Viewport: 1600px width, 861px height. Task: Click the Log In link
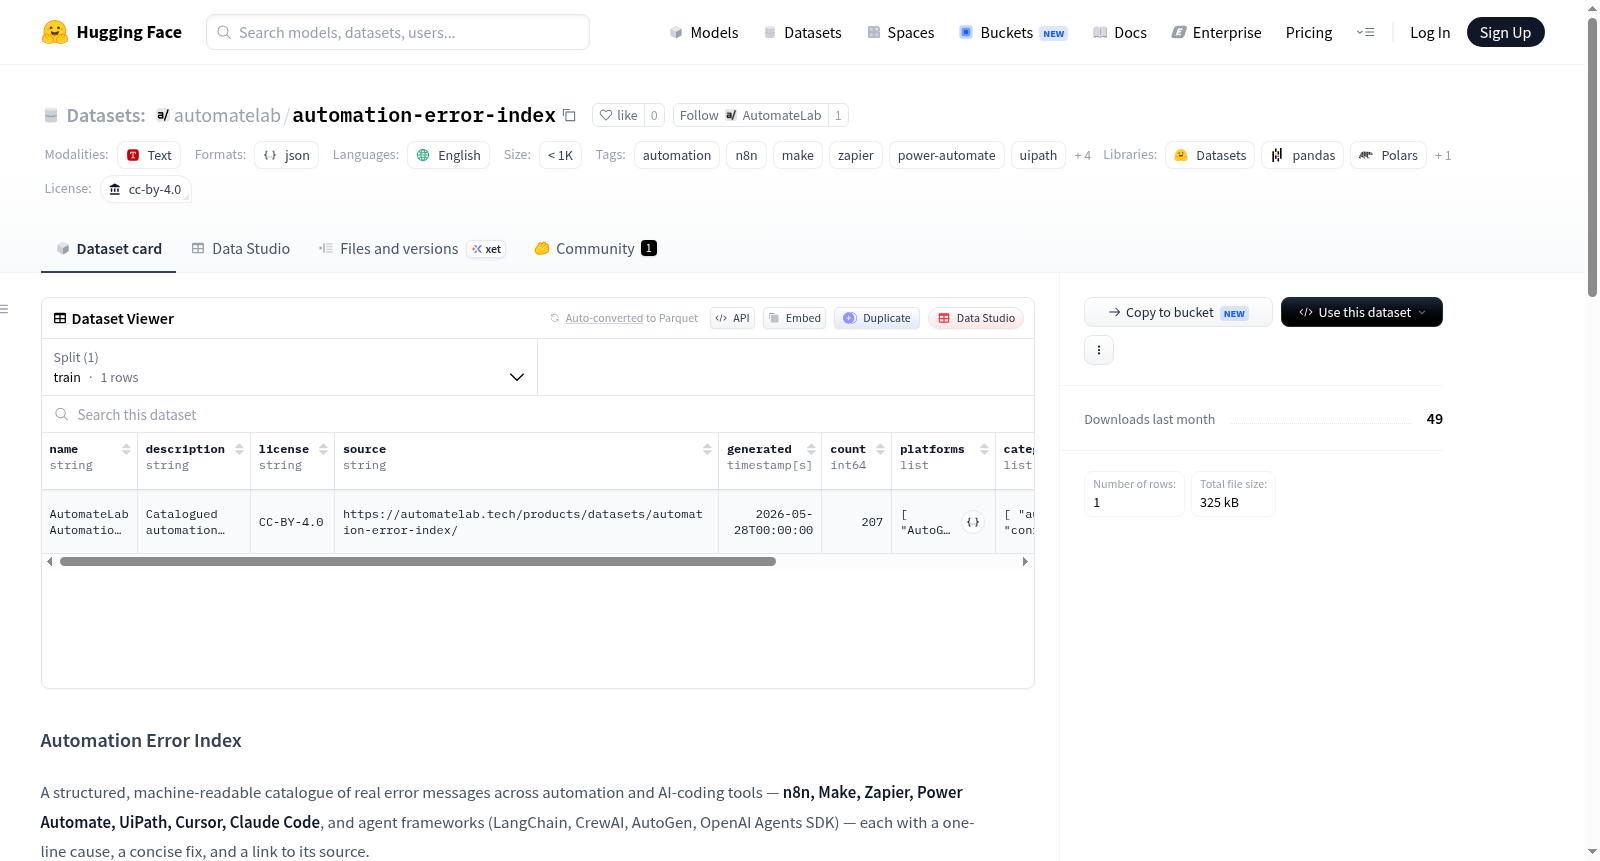pyautogui.click(x=1430, y=32)
